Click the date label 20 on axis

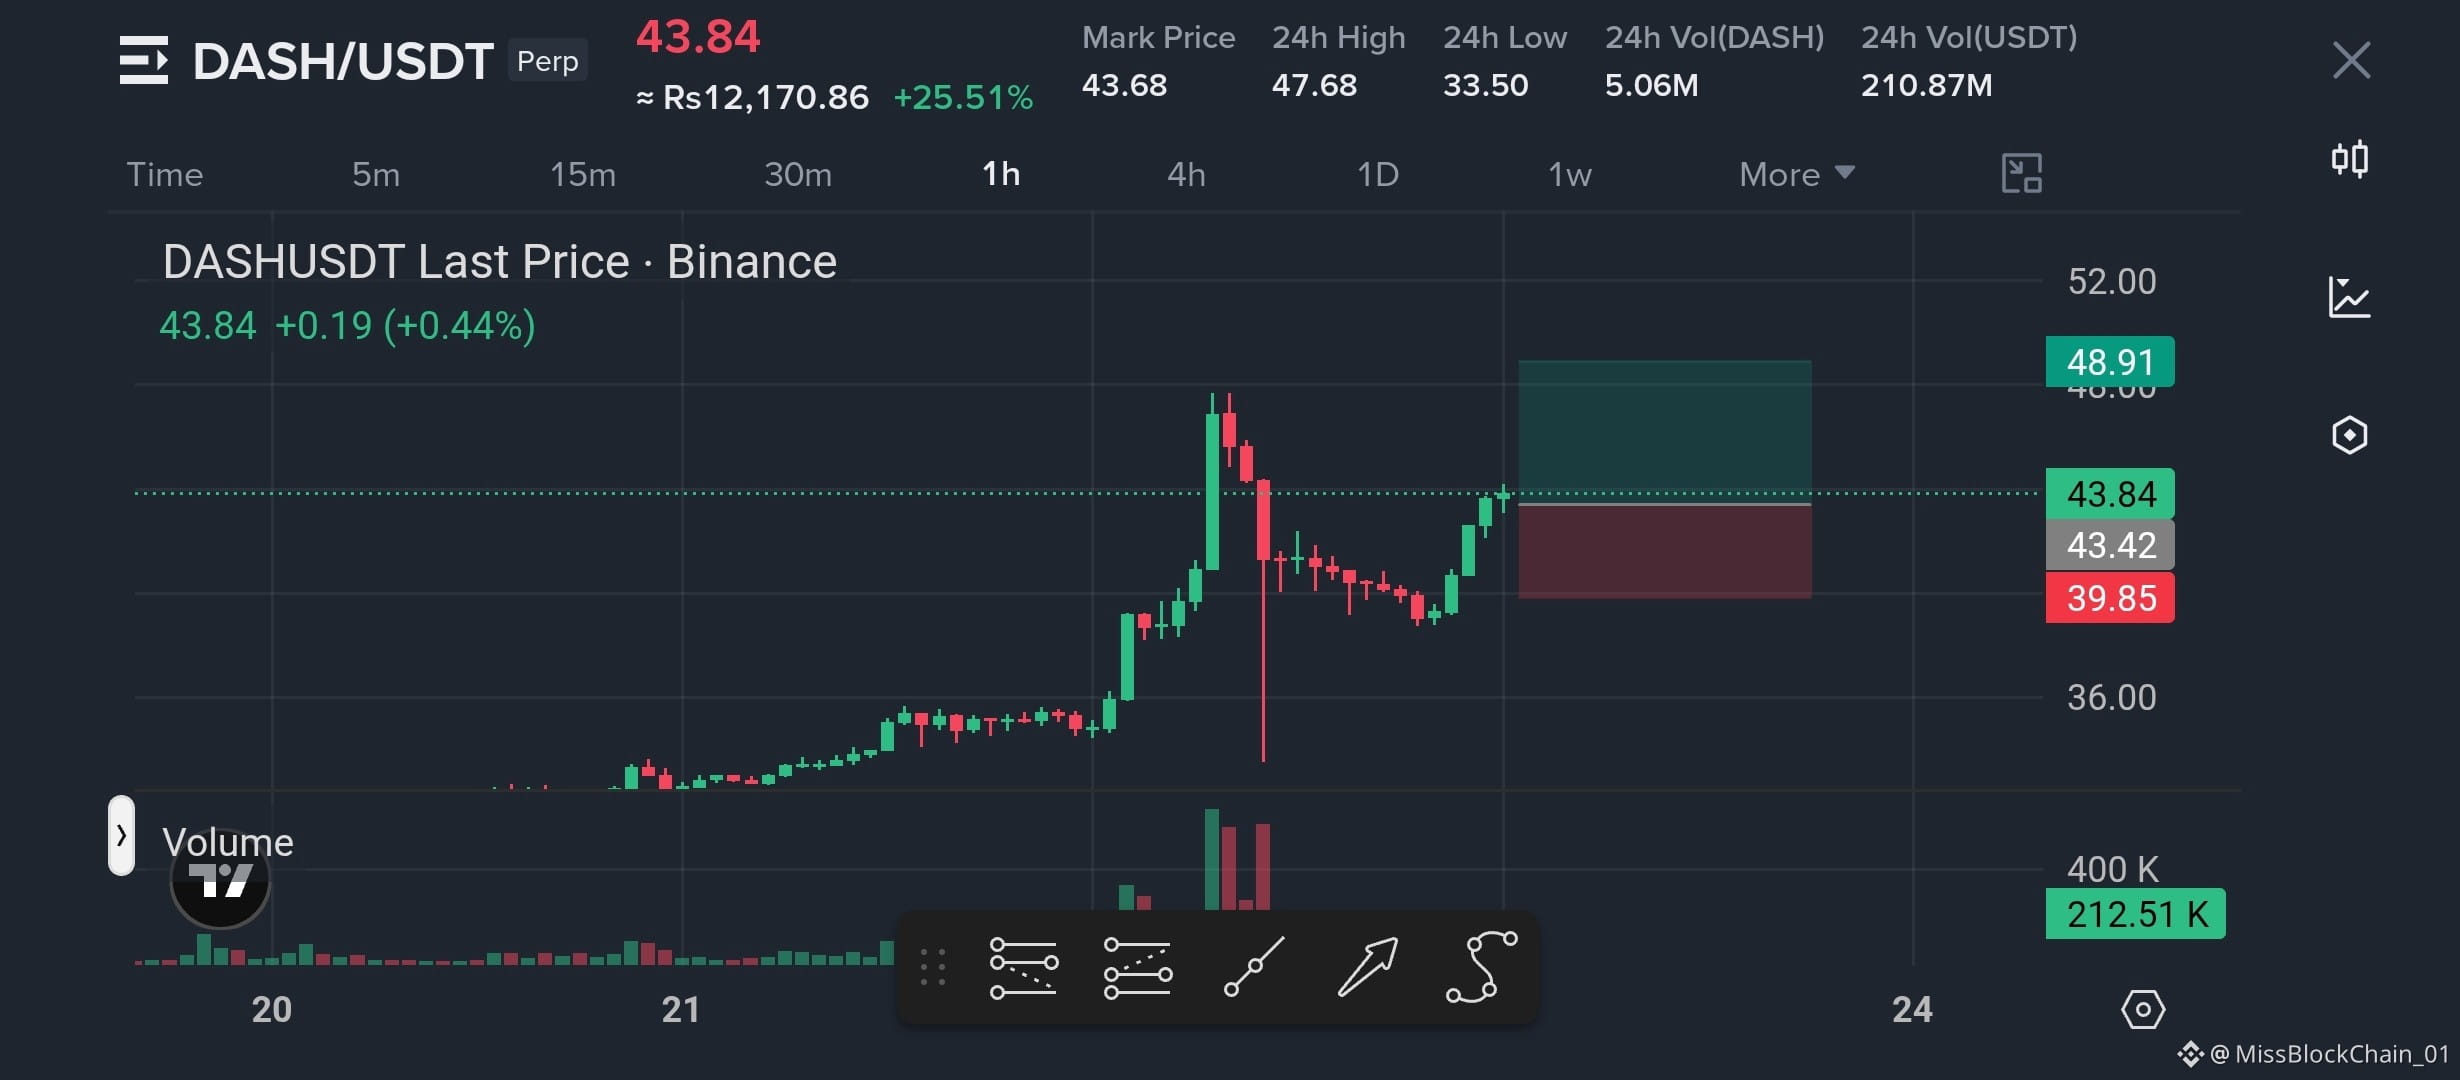(x=272, y=1009)
